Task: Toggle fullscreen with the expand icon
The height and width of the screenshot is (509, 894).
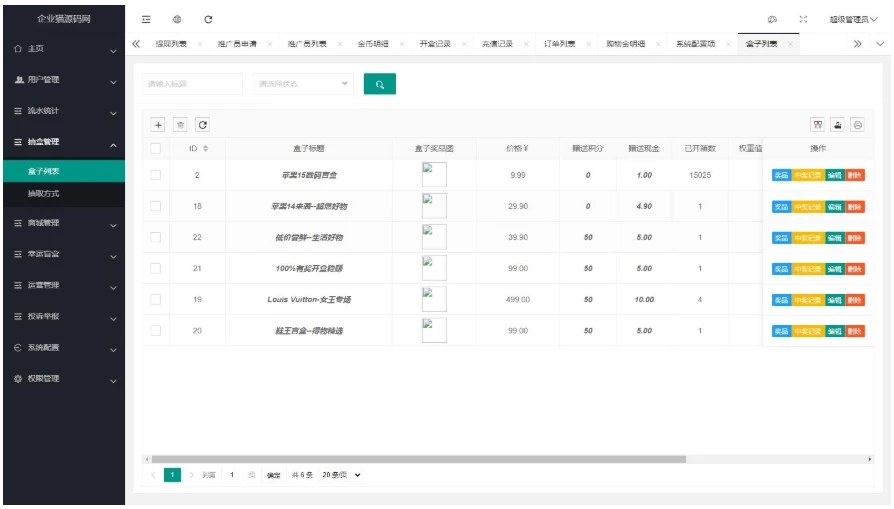Action: [803, 19]
